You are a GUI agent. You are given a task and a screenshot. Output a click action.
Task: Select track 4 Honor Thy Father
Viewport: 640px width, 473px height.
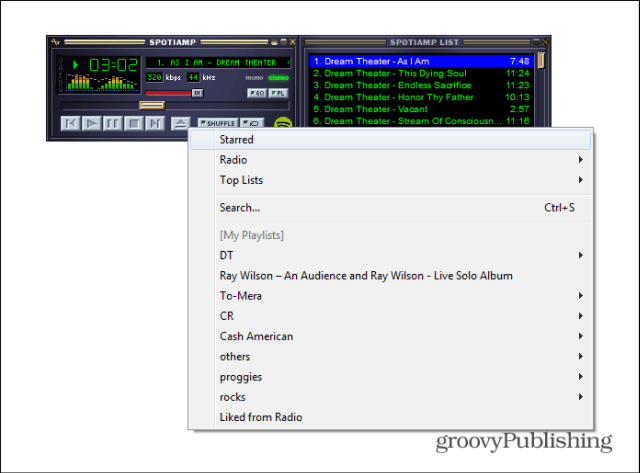point(421,97)
